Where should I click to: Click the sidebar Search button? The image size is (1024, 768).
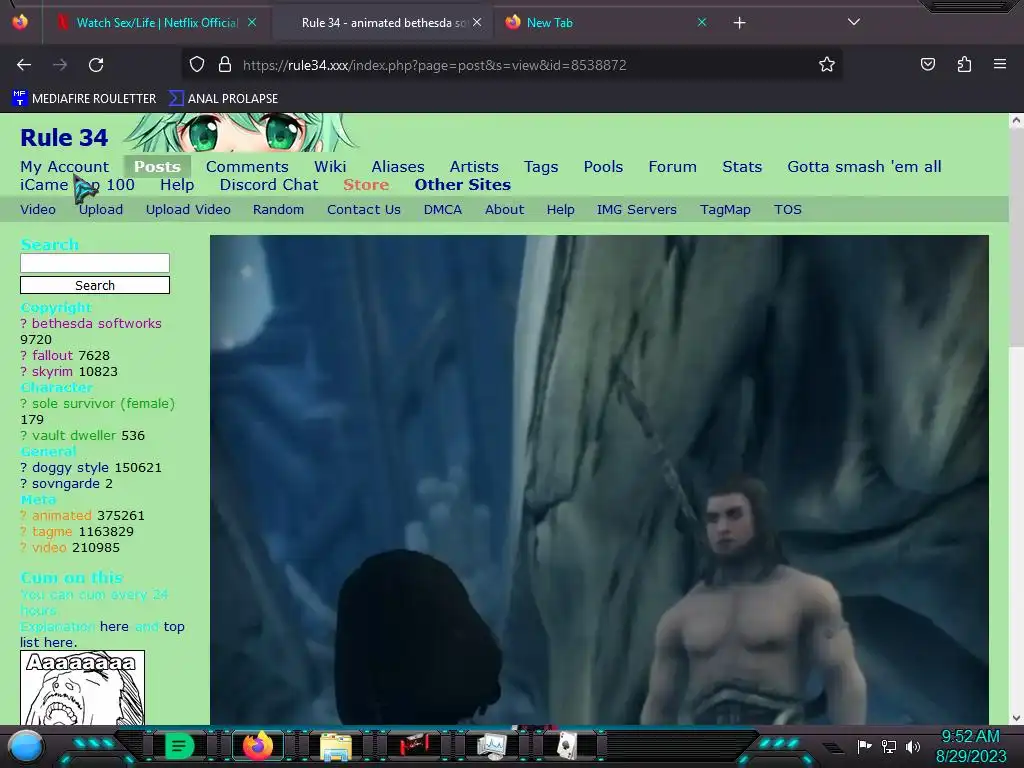(x=95, y=285)
